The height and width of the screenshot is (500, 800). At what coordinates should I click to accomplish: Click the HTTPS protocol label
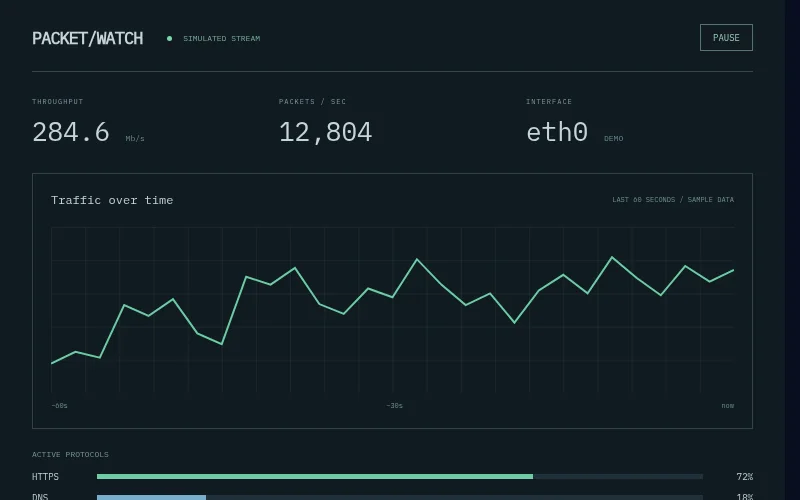[x=45, y=477]
